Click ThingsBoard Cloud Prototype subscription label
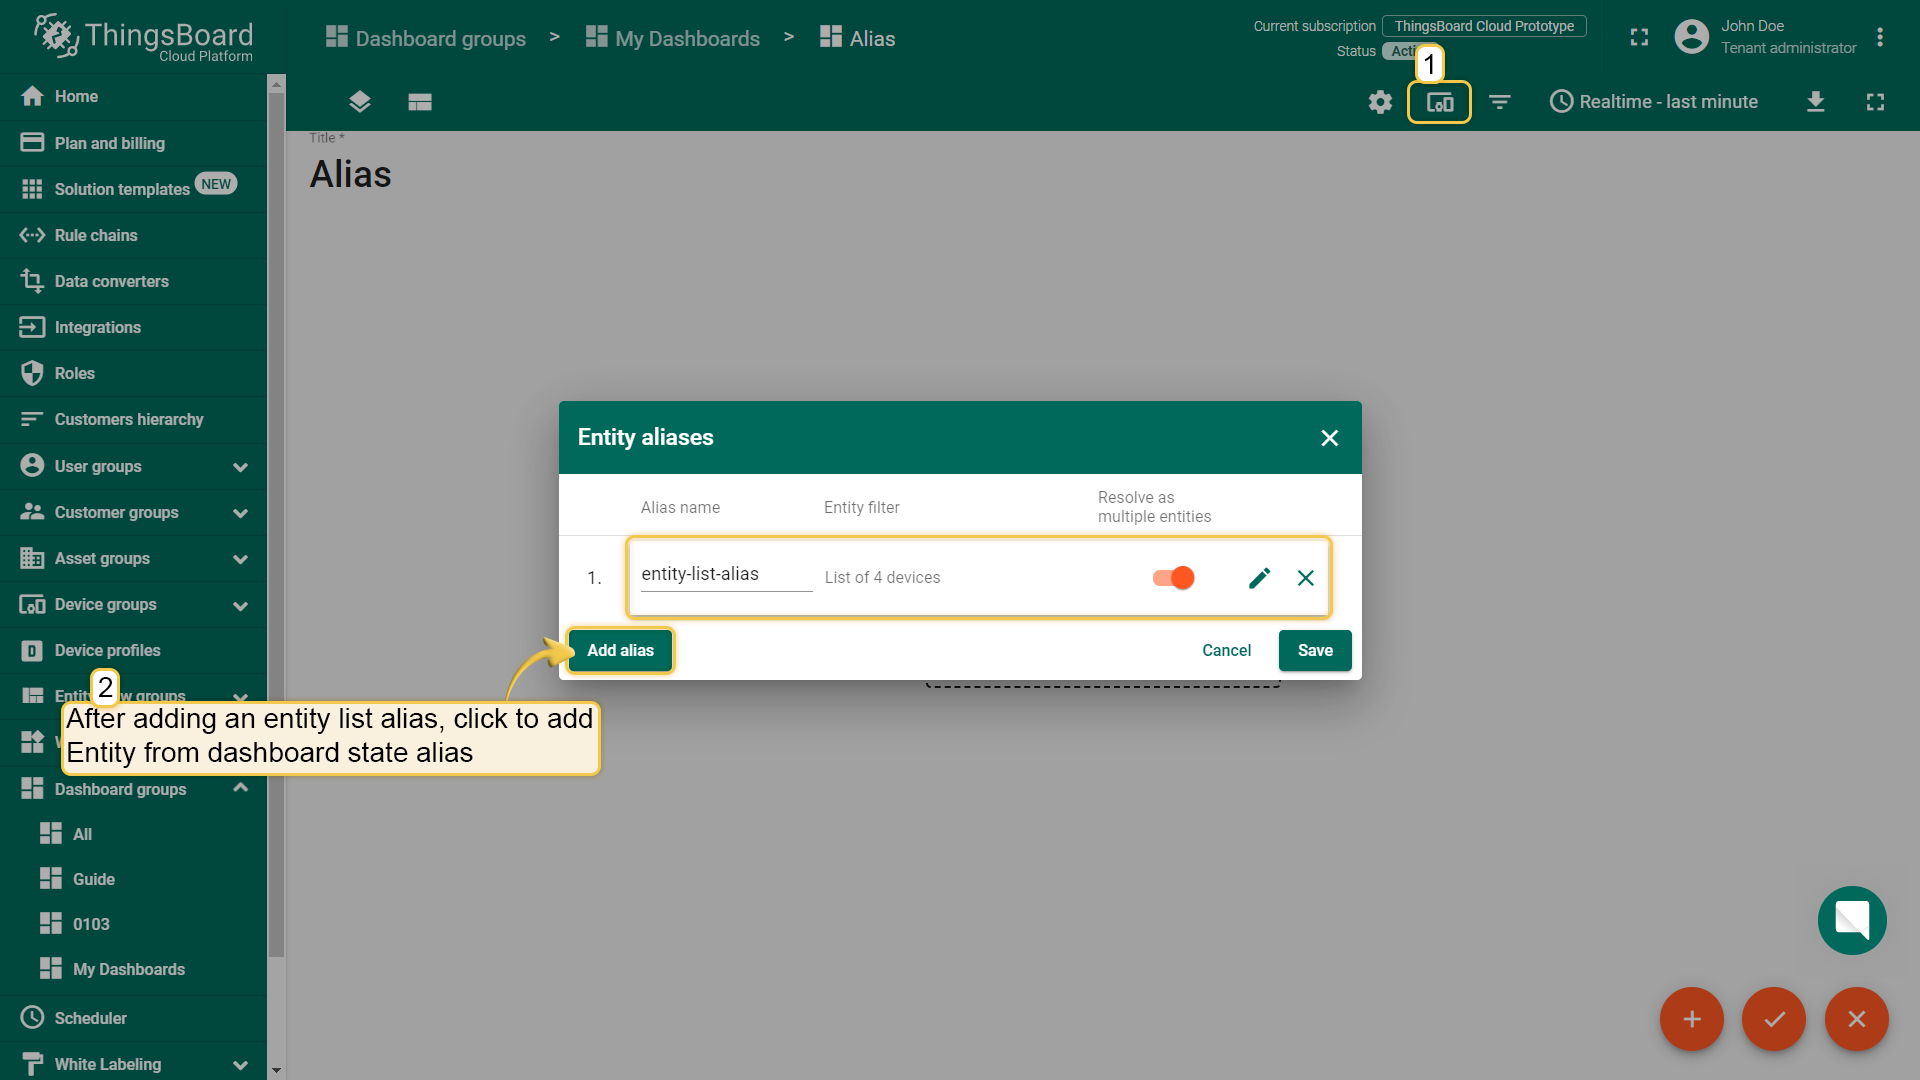 (x=1484, y=26)
